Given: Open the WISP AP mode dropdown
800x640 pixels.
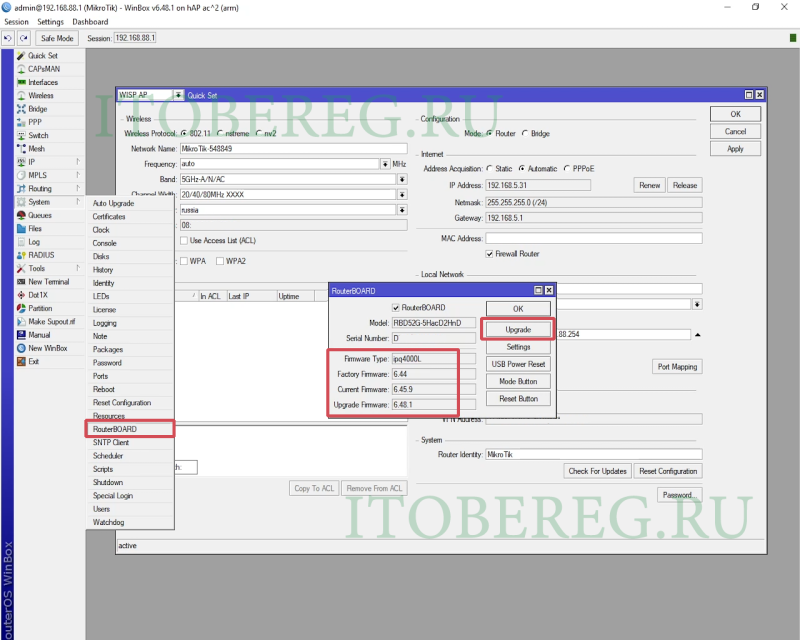Looking at the screenshot, I should tap(178, 95).
